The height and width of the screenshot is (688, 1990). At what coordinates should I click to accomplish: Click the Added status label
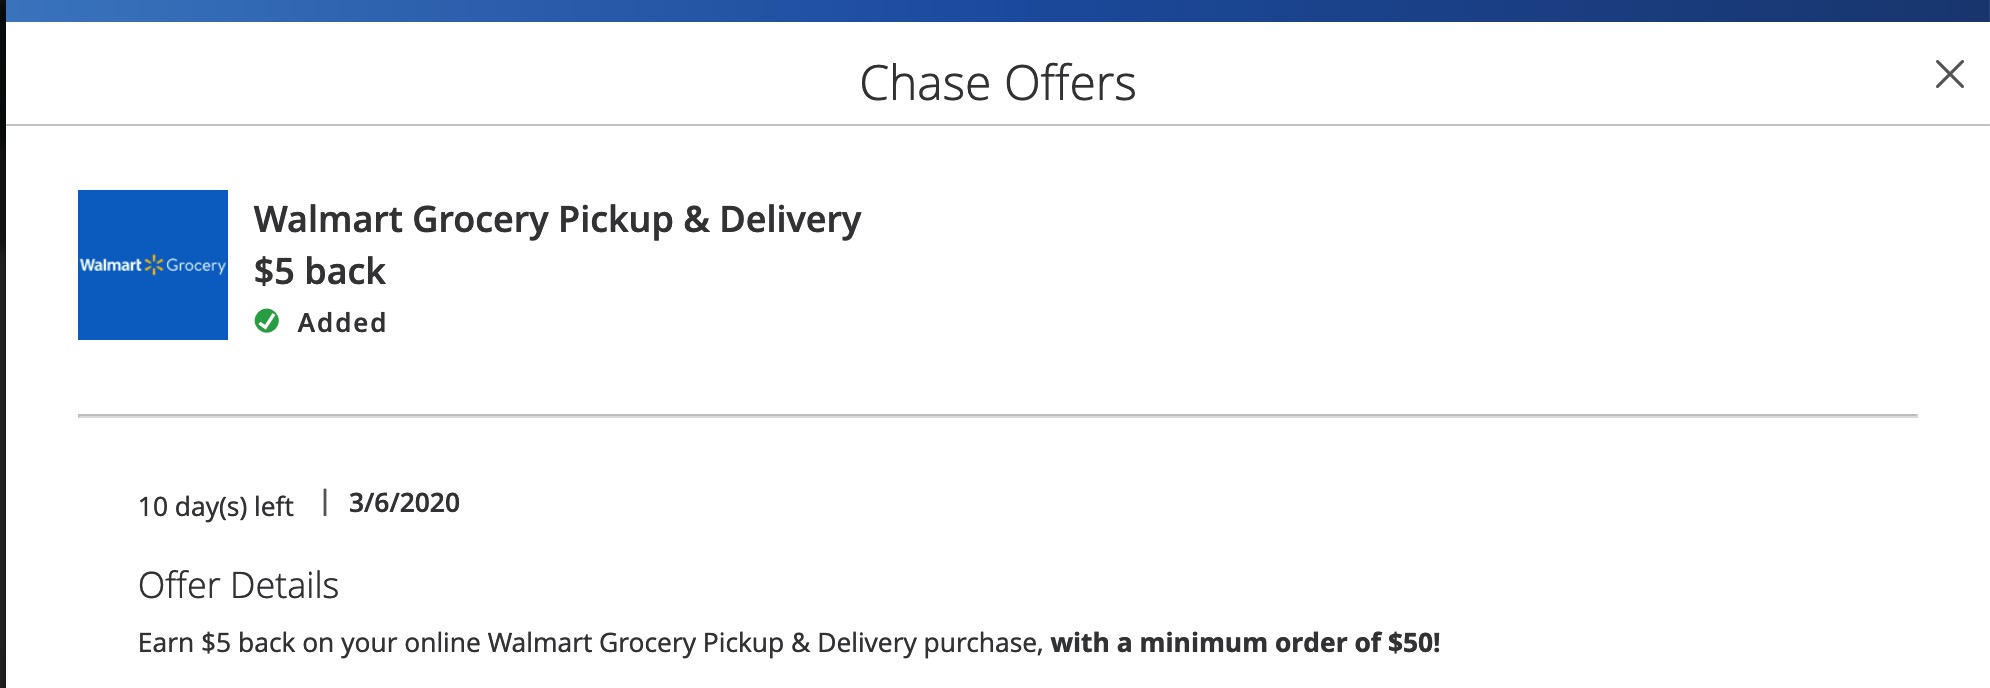coord(342,323)
